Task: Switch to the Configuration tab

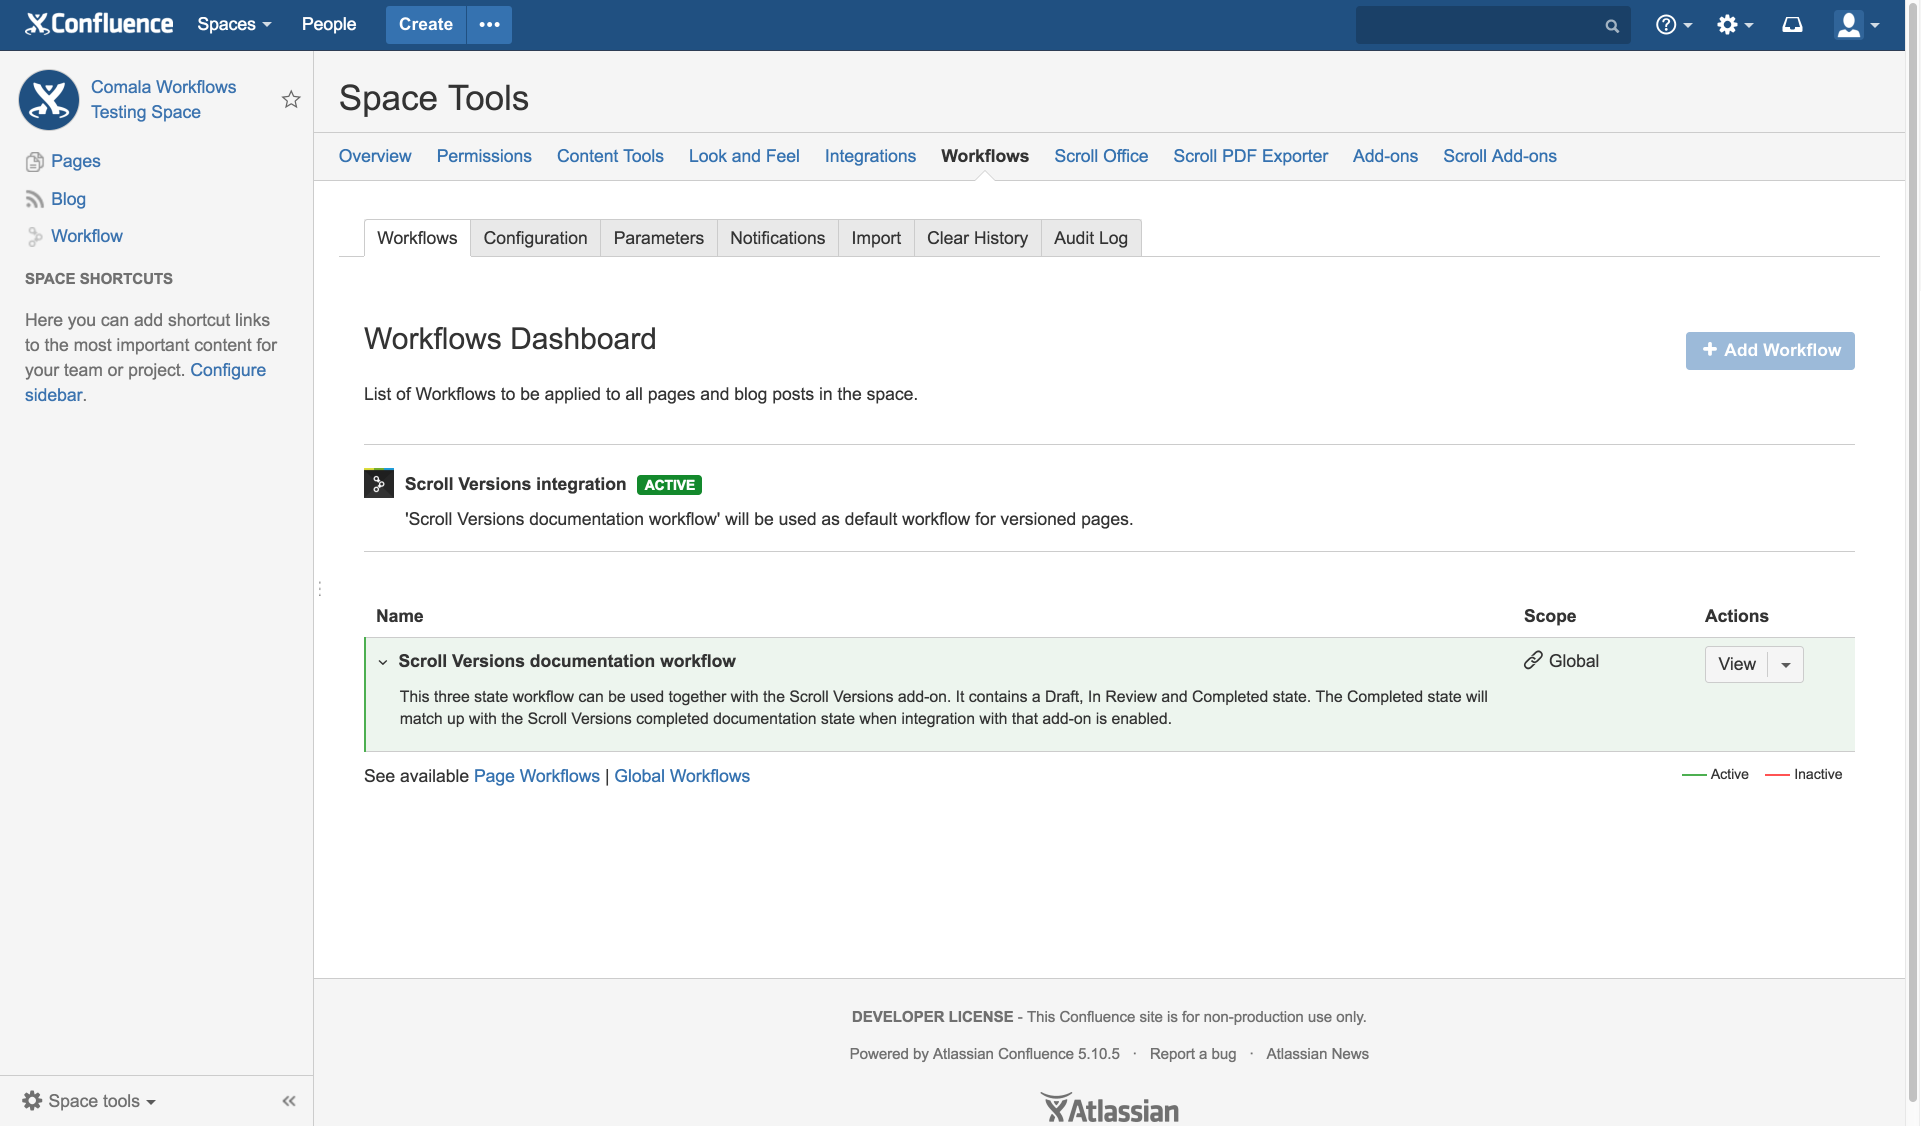Action: click(534, 237)
